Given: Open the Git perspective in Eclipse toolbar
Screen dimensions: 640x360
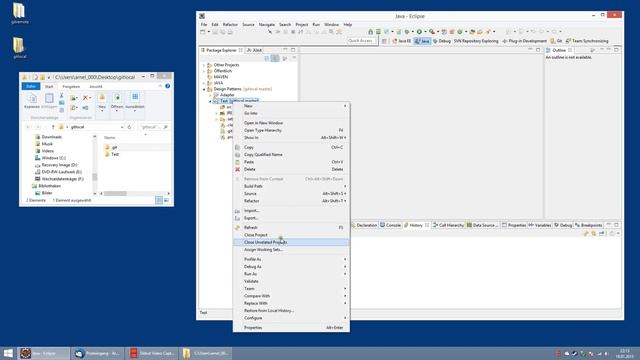Looking at the screenshot, I should 556,41.
